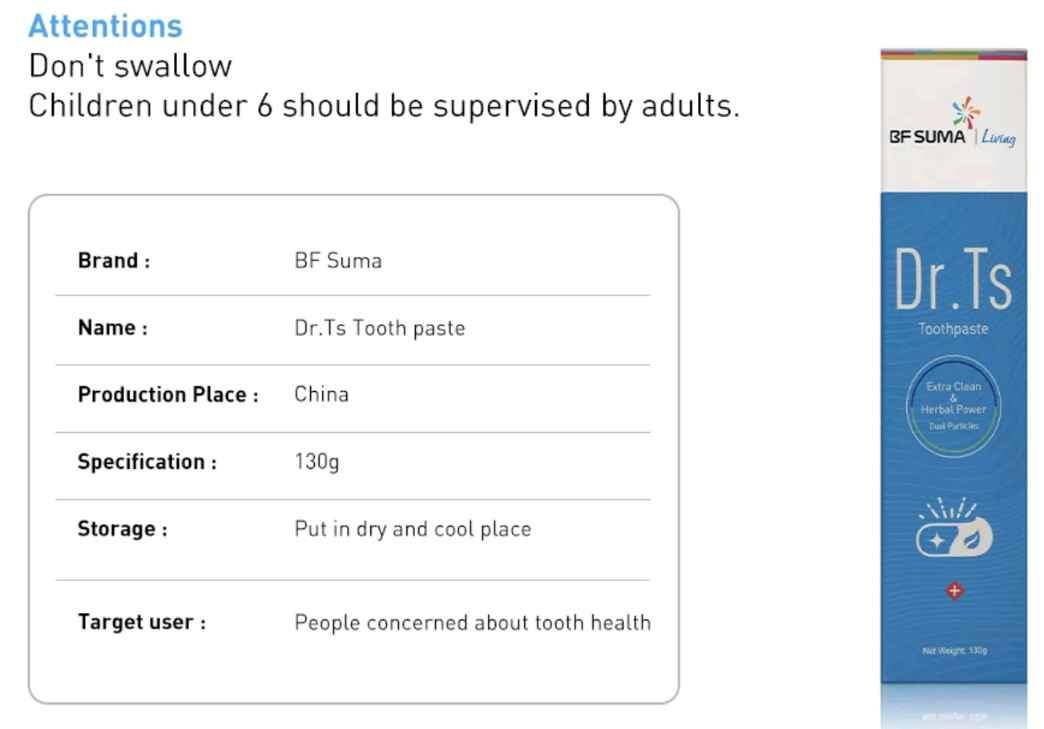Click the dual-particle capsule icon
Screen dimensions: 1044x729
click(954, 538)
